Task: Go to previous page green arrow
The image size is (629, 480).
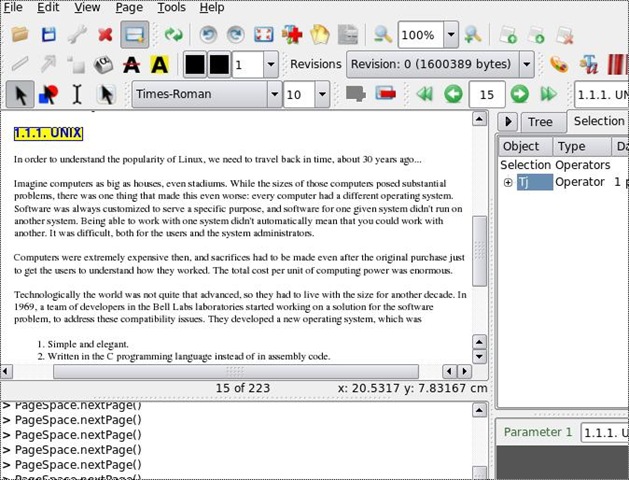Action: 453,94
